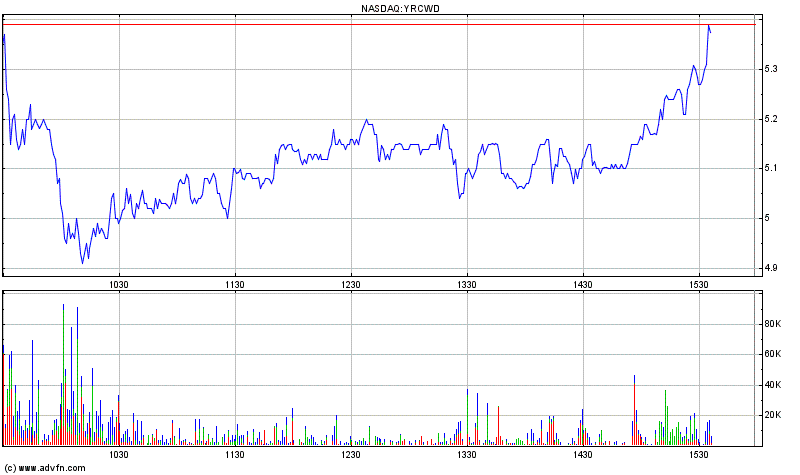Click the 1030 time label under the volume chart
Image resolution: width=800 pixels, height=475 pixels.
click(x=119, y=454)
